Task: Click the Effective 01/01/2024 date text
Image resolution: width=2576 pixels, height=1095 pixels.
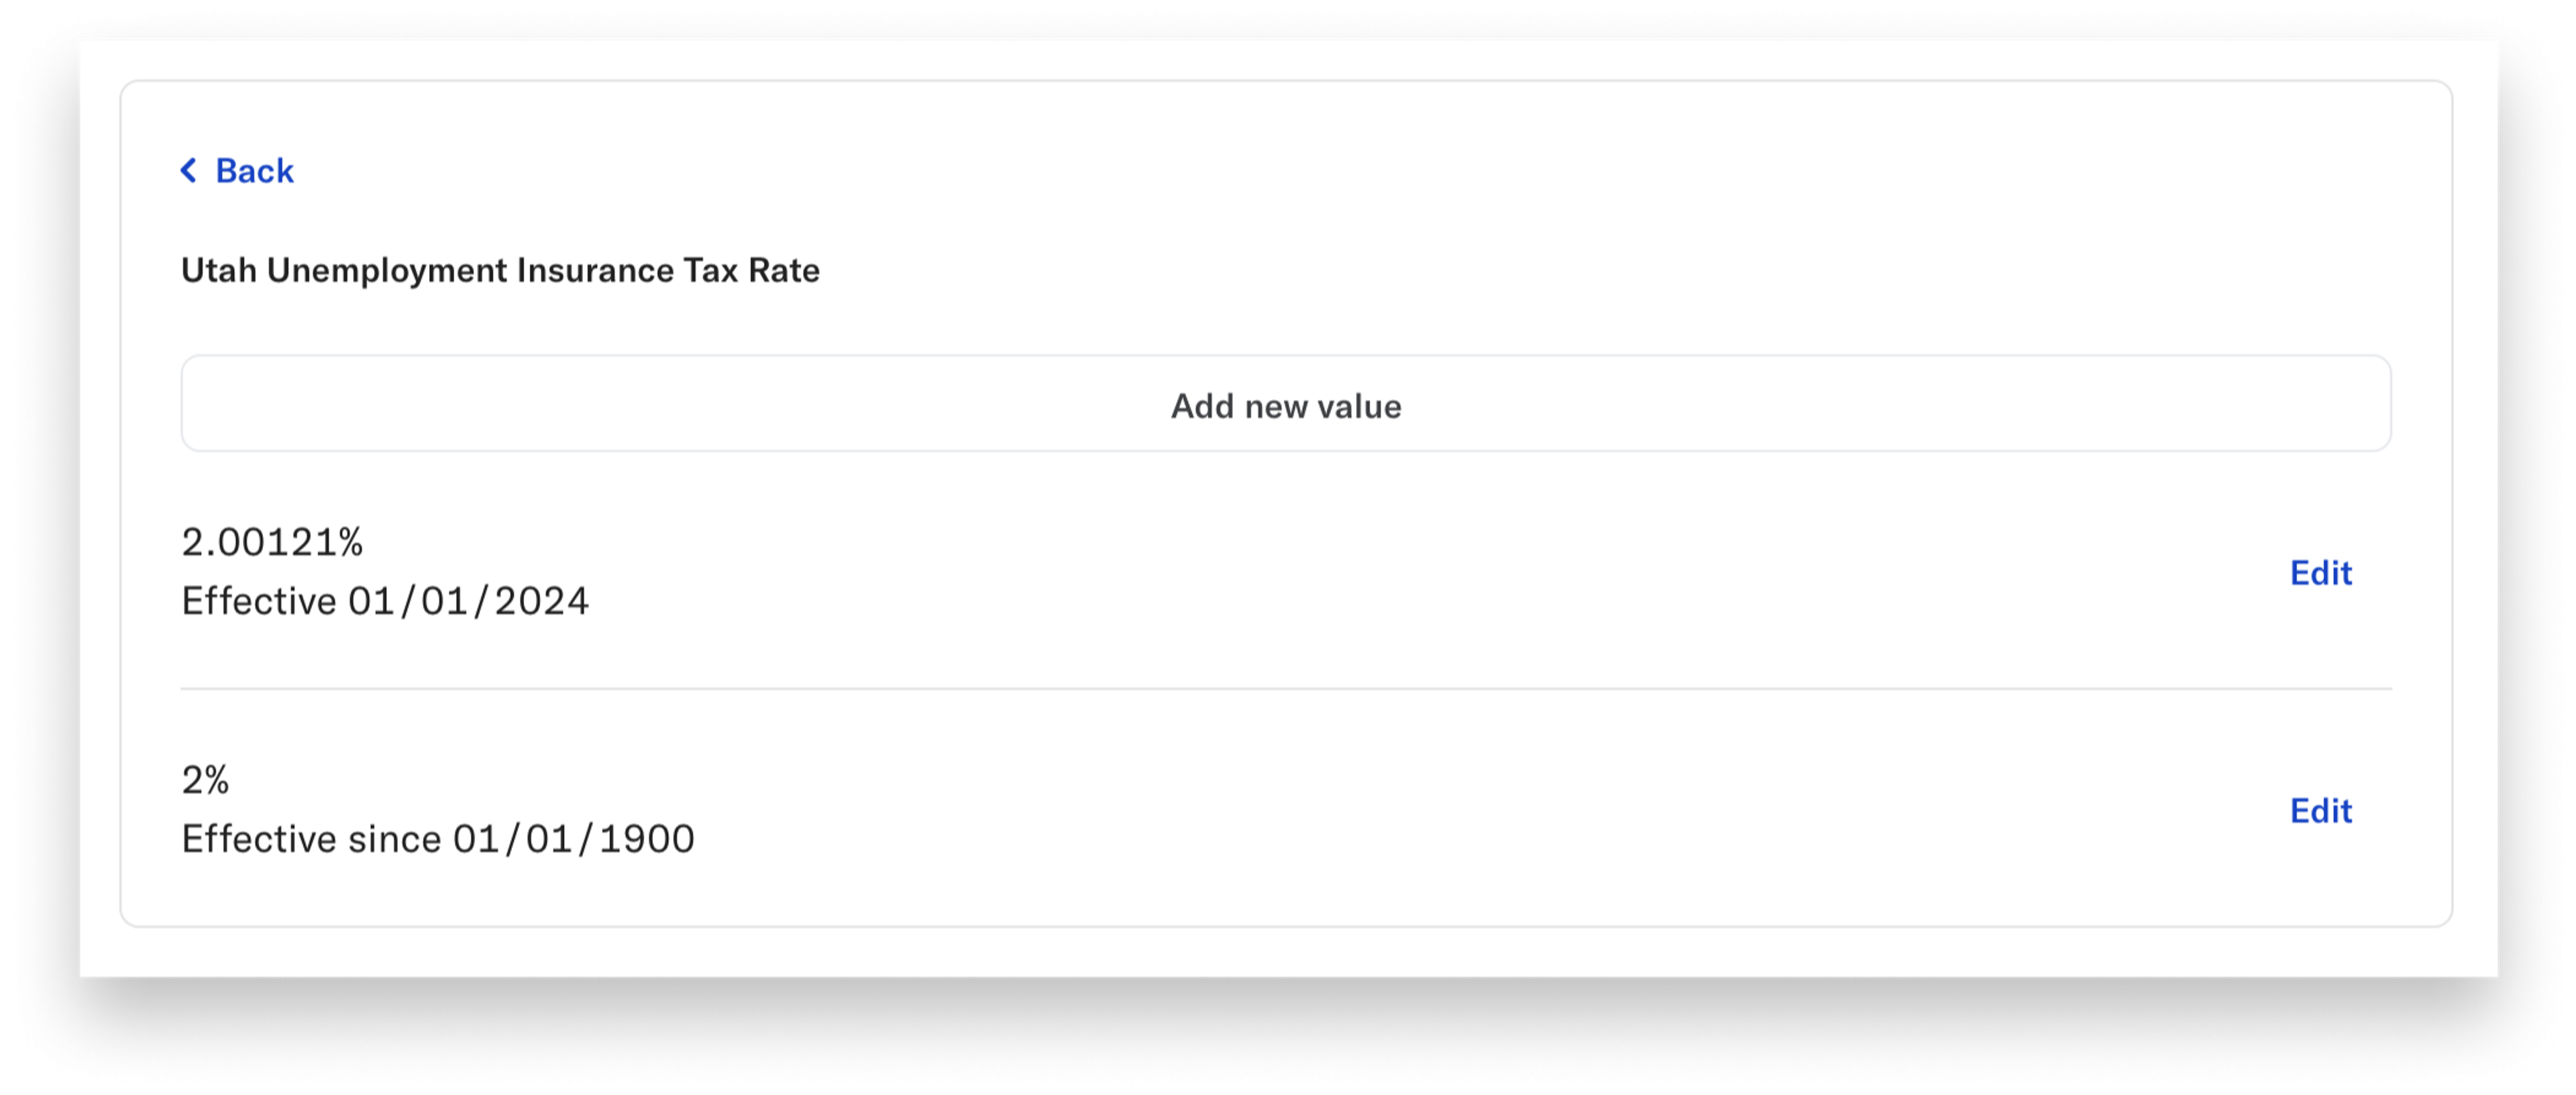Action: point(385,601)
